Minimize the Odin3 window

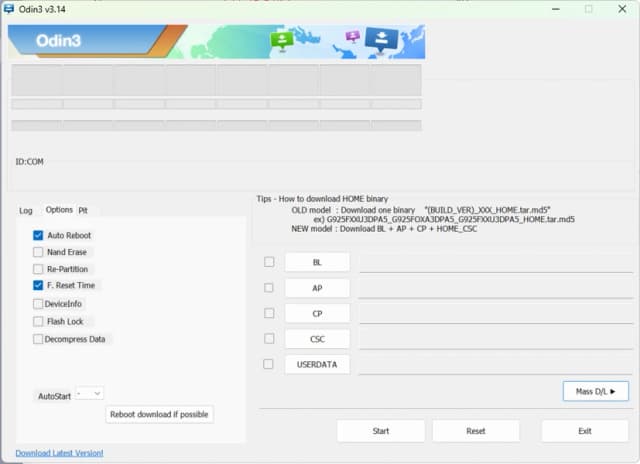point(556,9)
